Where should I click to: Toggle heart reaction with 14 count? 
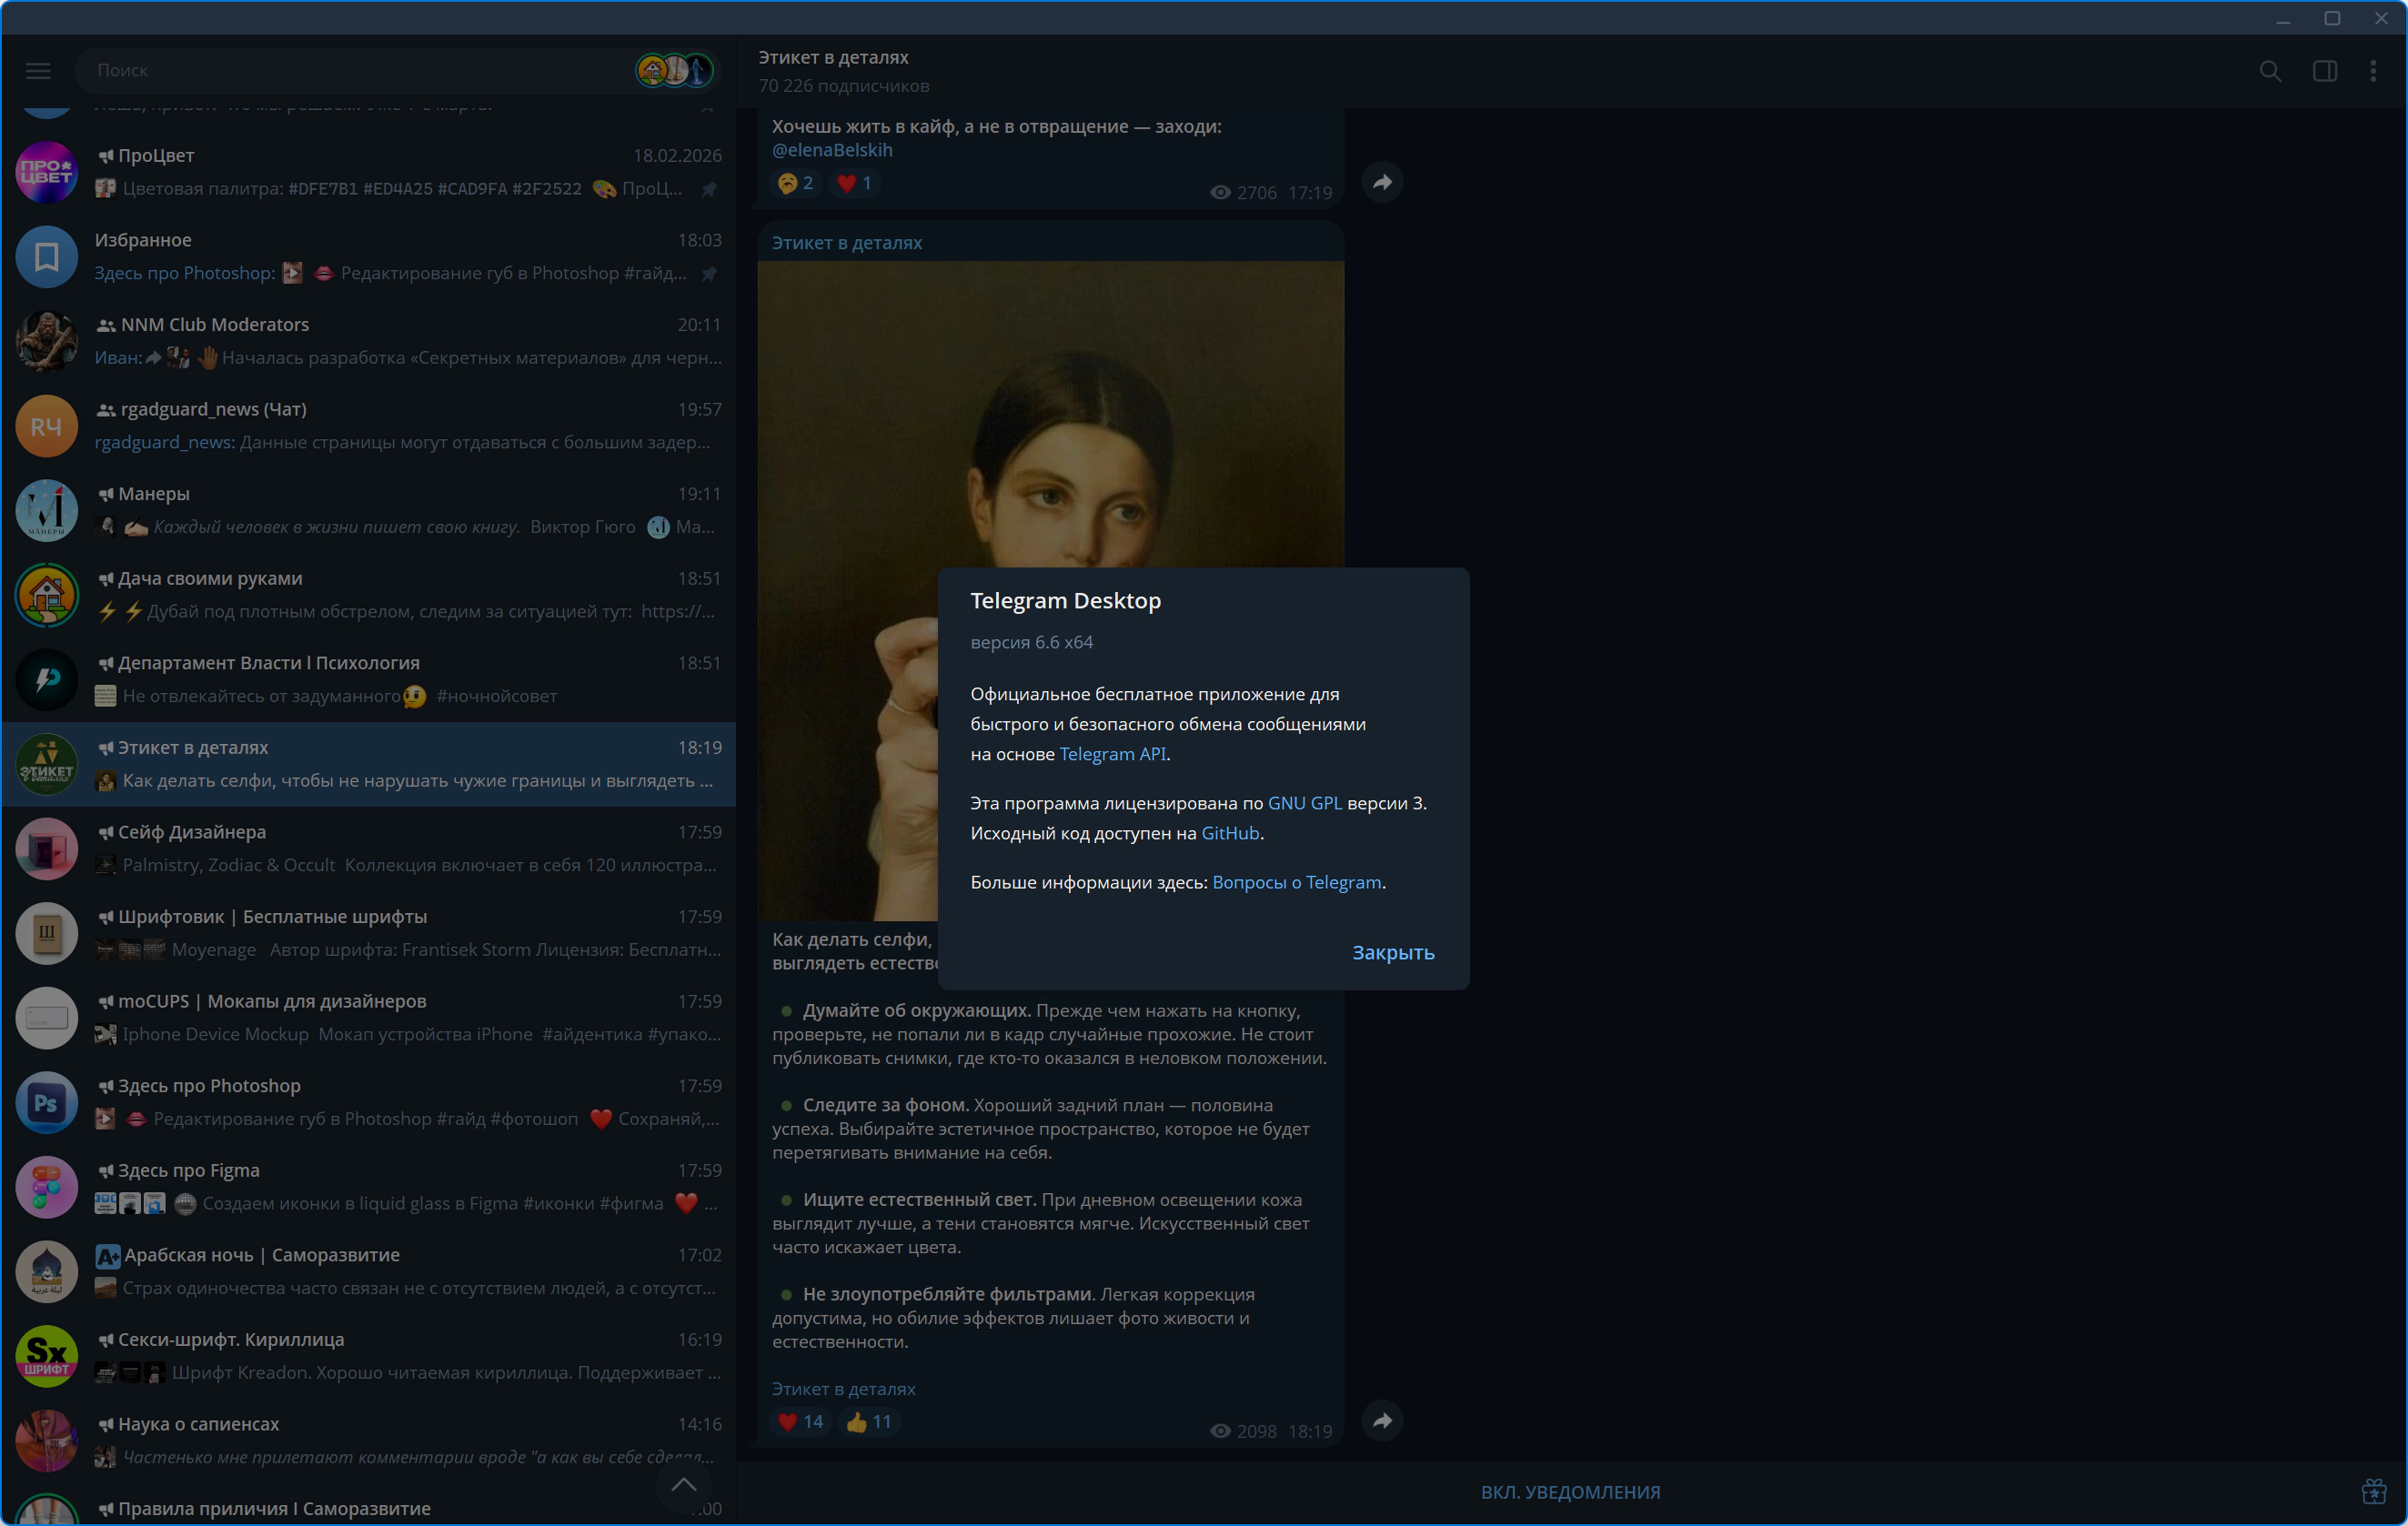pos(800,1422)
